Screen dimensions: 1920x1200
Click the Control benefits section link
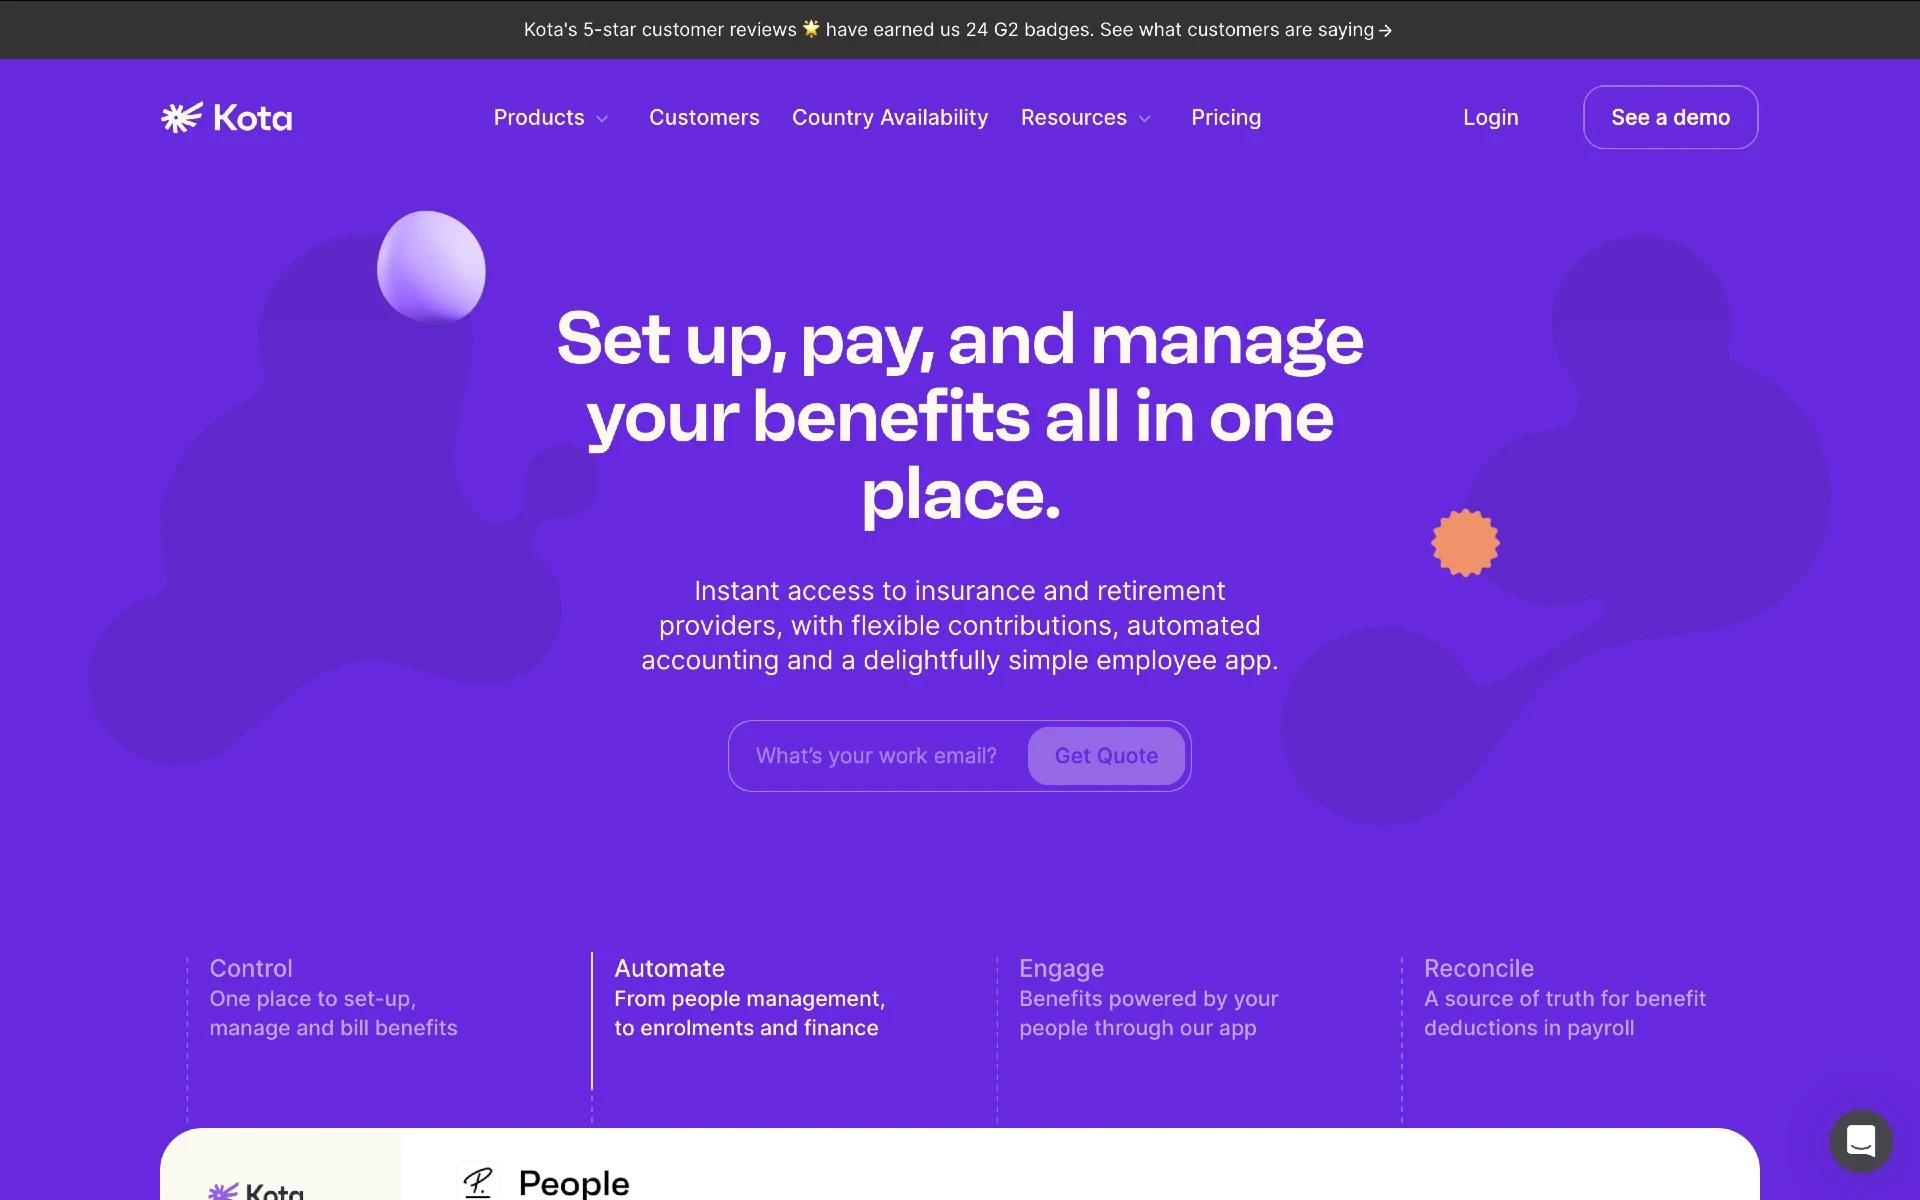(x=333, y=997)
